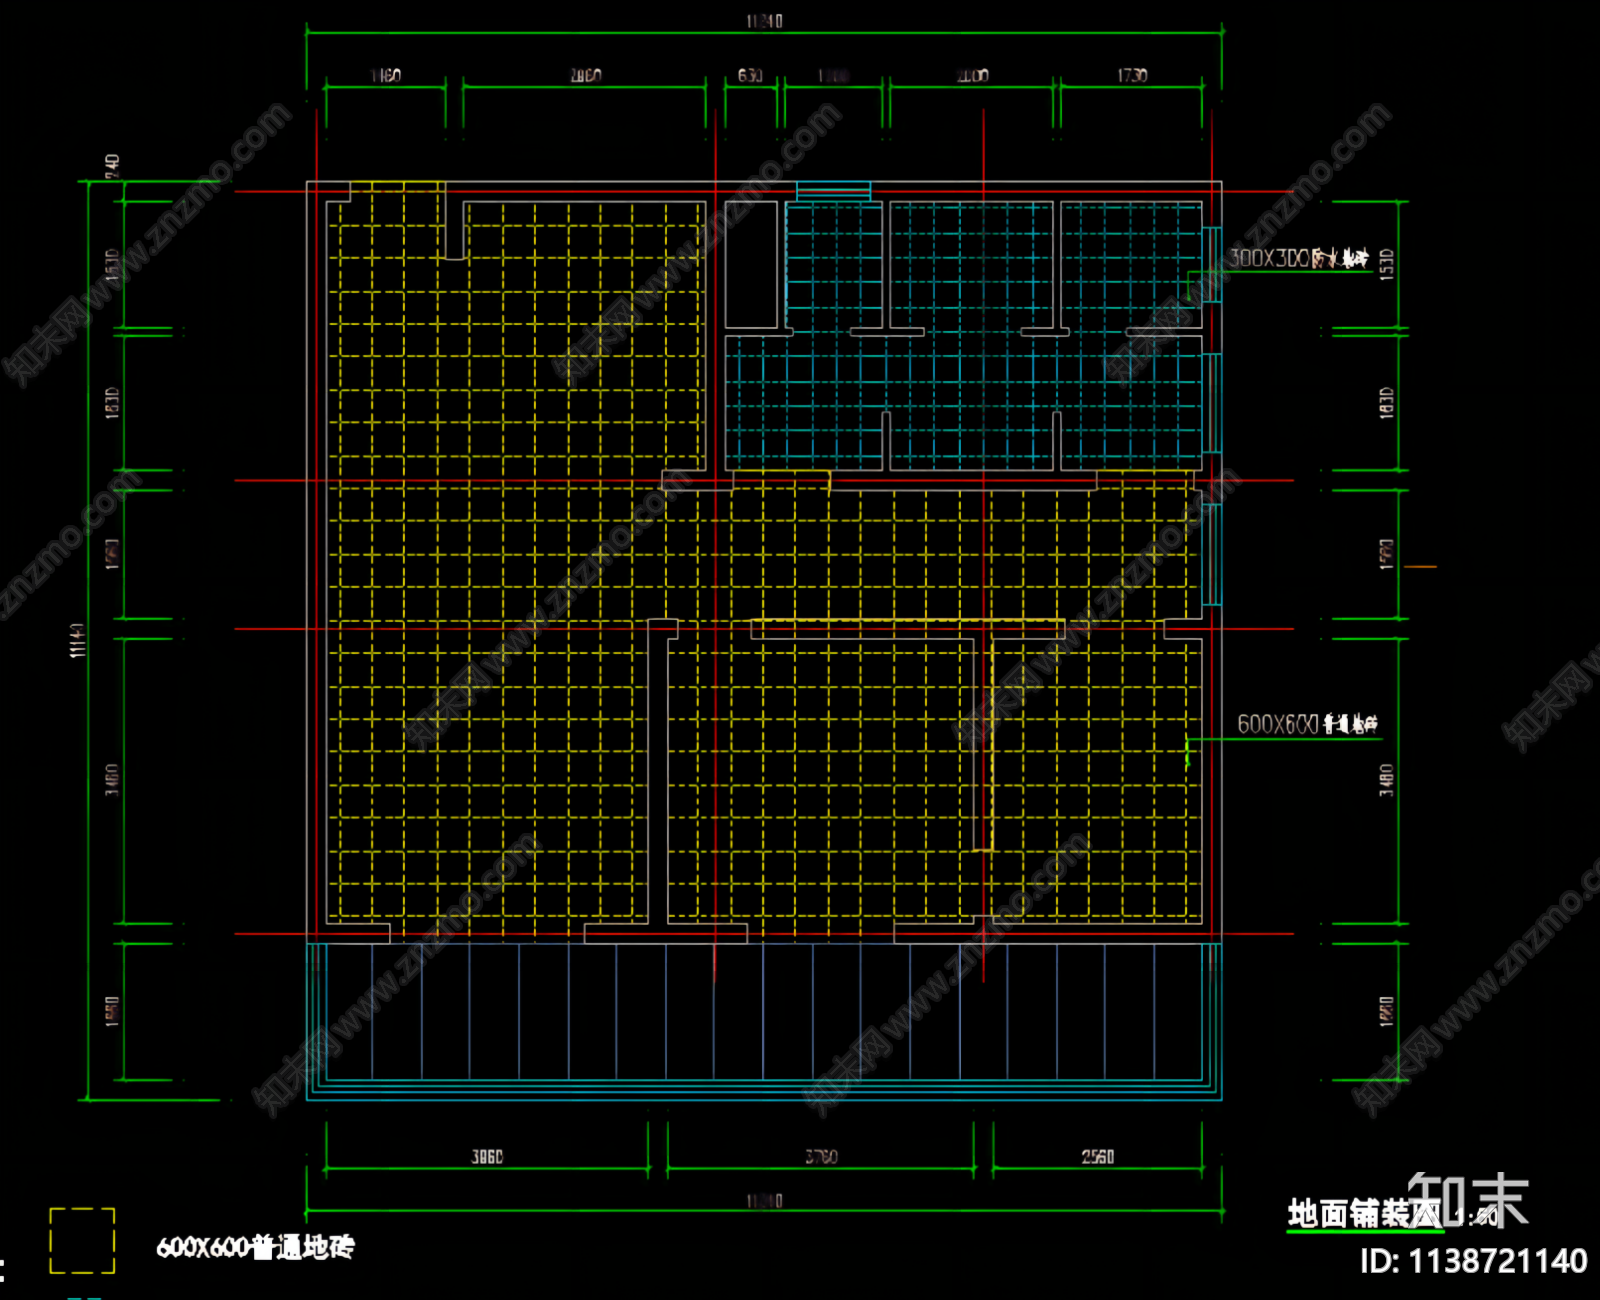Image resolution: width=1600 pixels, height=1300 pixels.
Task: Select the 3460 dimension text on the left
Action: pos(112,780)
